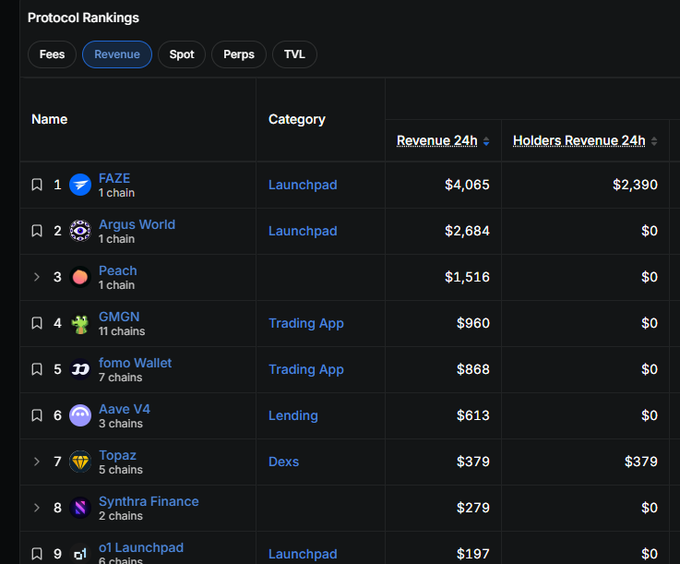Open the Topaz protocol link
680x564 pixels.
[x=118, y=455]
